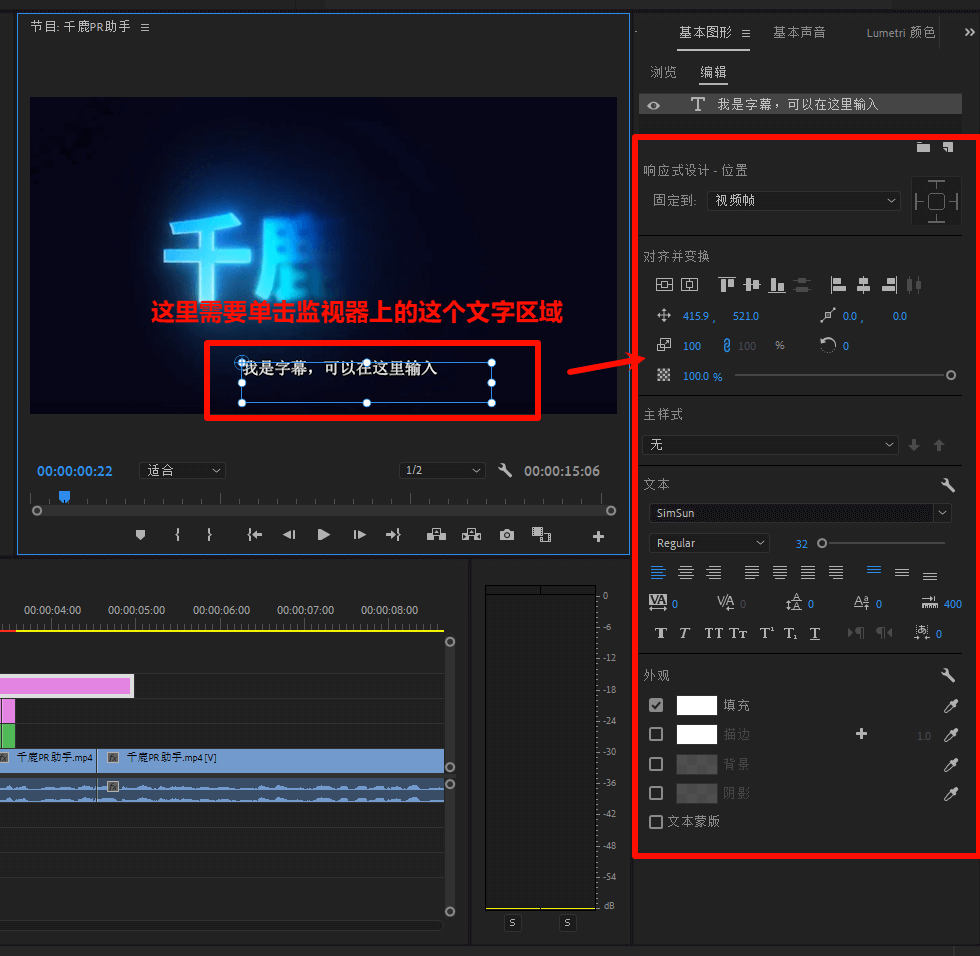
Task: Switch to the 浏览 tab
Action: (663, 71)
